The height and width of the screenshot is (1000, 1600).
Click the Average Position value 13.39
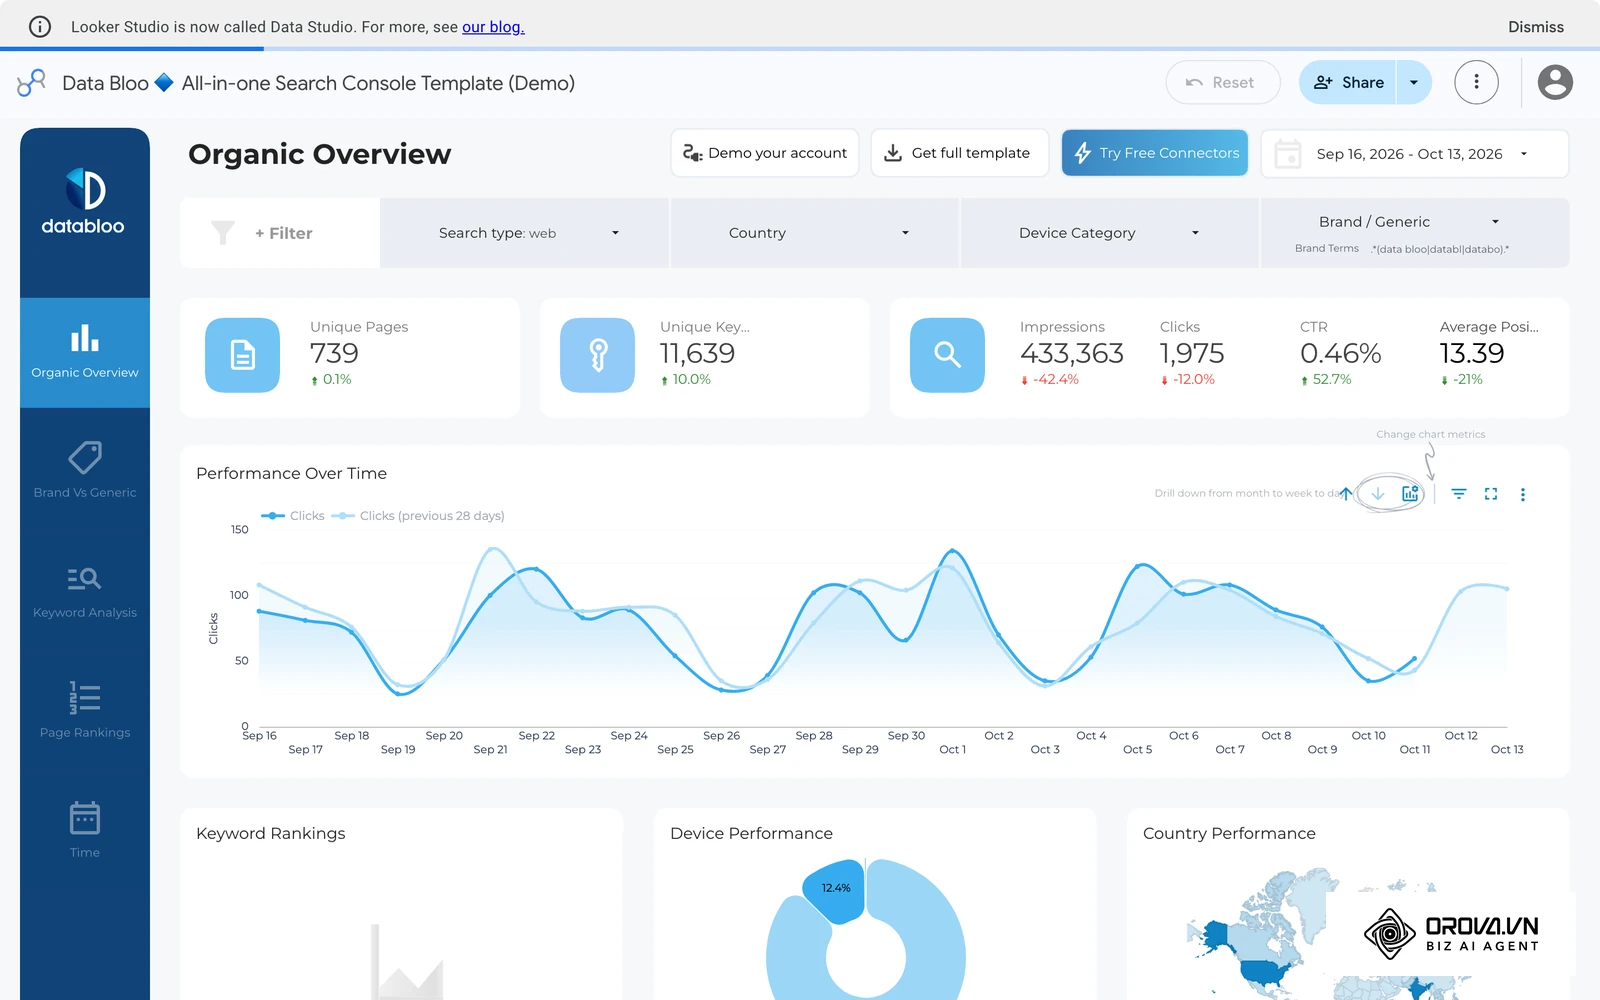click(x=1472, y=353)
